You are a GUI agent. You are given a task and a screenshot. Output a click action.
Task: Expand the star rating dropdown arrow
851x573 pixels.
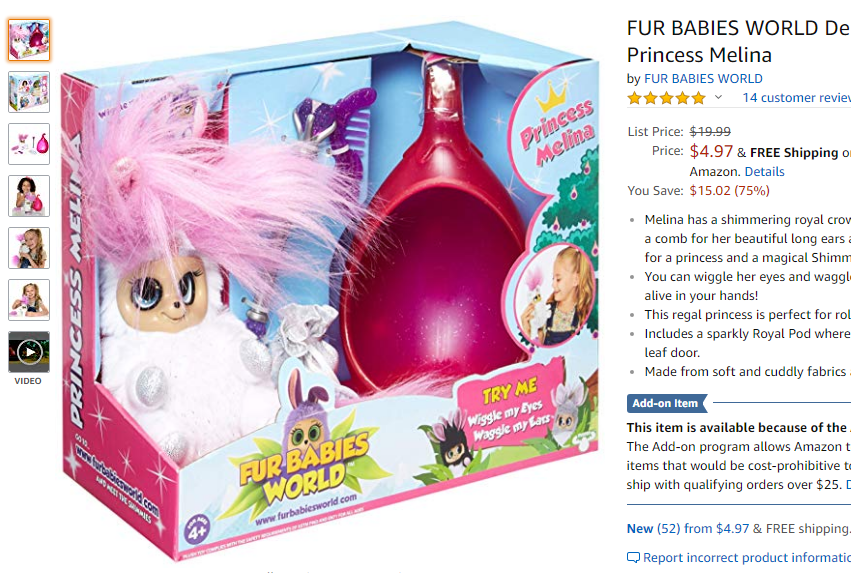pyautogui.click(x=719, y=98)
